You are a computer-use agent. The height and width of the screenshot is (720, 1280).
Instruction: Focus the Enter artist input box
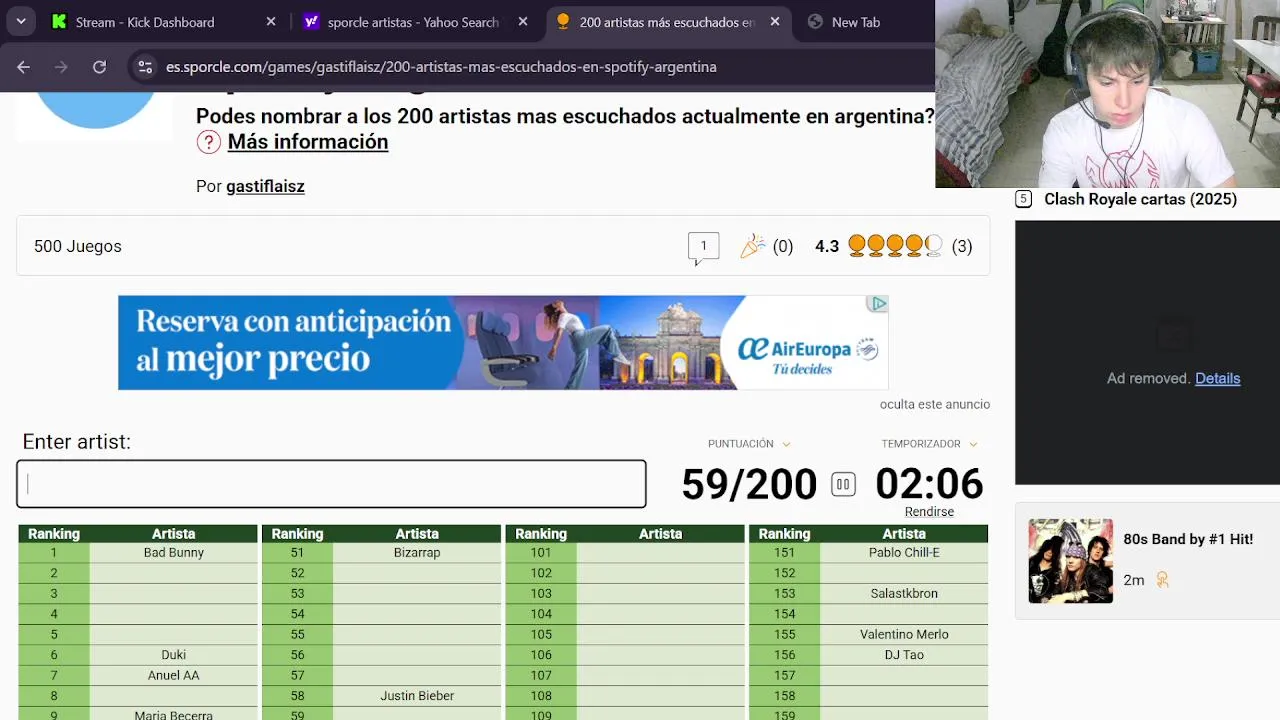click(331, 484)
